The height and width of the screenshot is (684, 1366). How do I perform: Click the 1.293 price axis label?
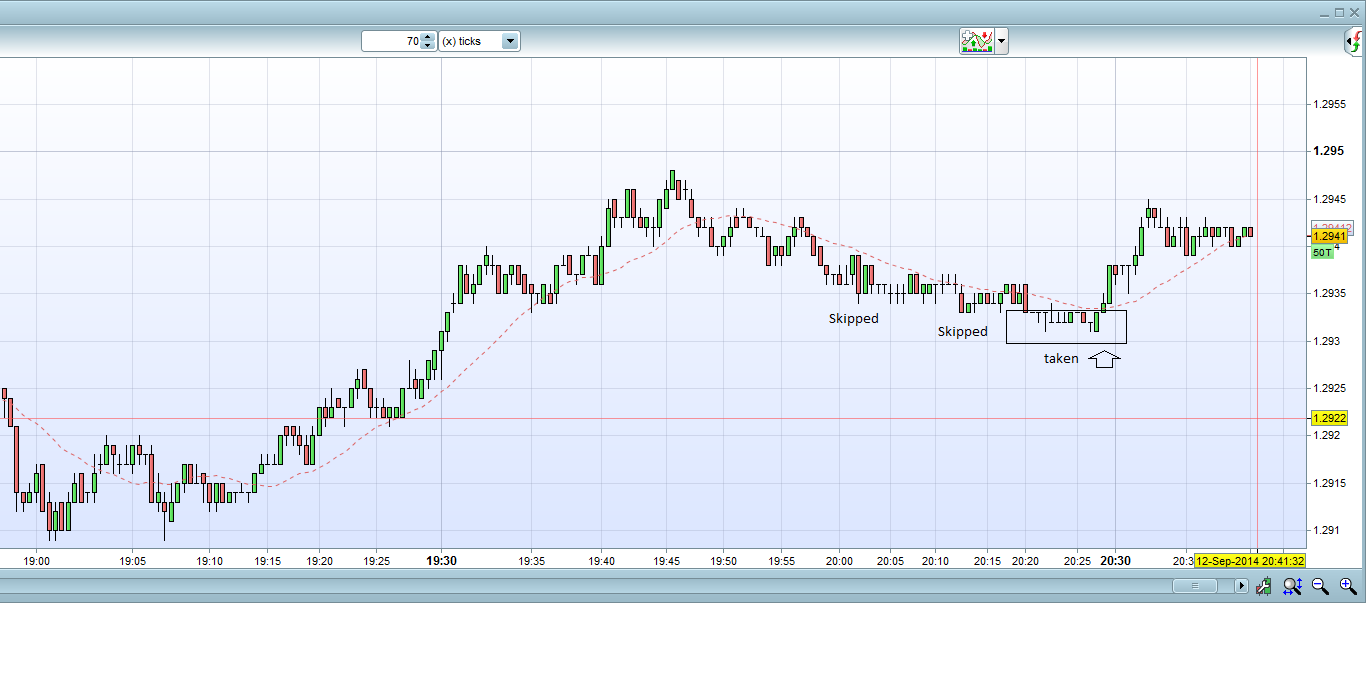1327,341
